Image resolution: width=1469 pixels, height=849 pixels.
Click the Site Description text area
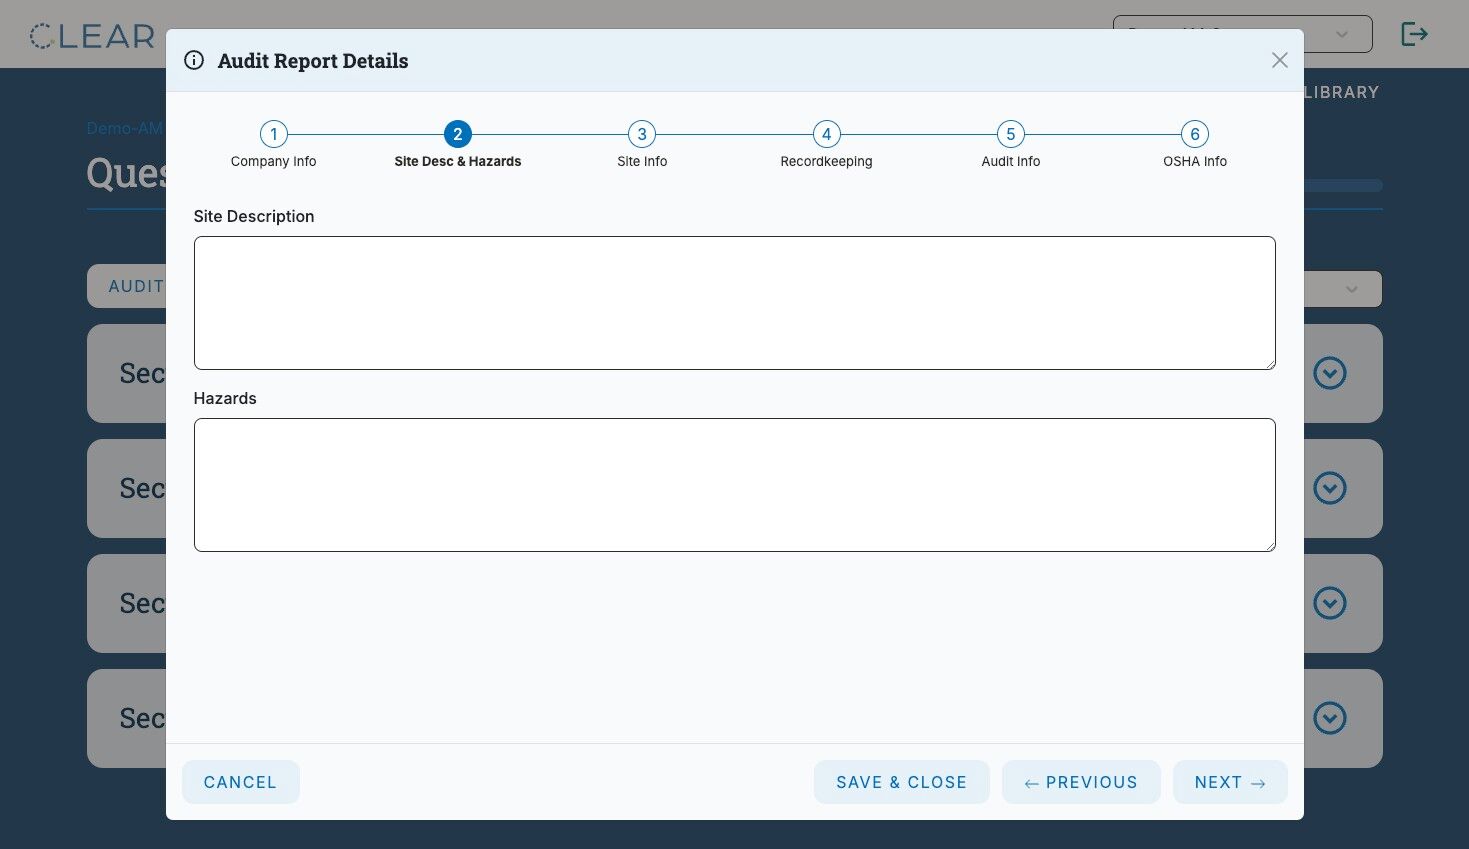click(x=735, y=303)
